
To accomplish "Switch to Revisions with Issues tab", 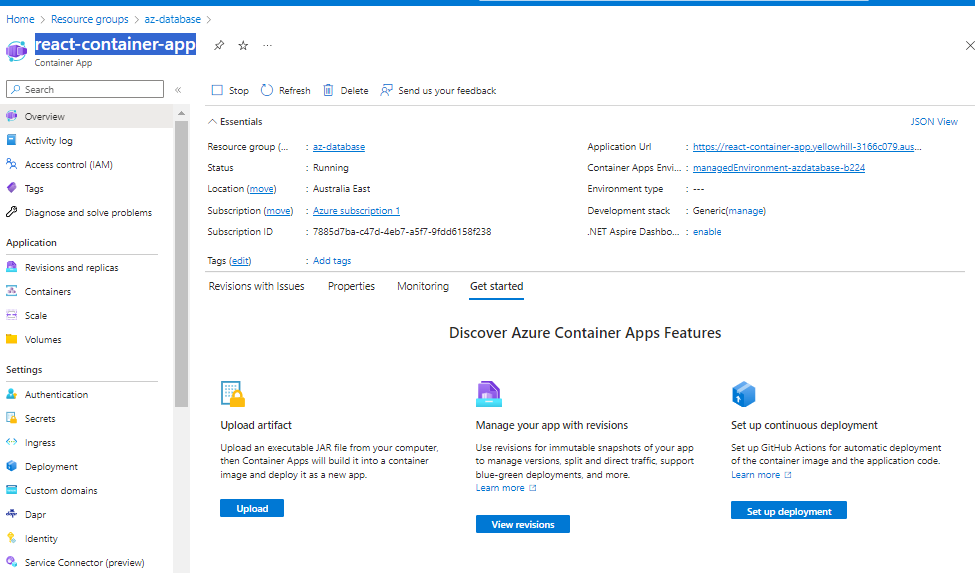I will pos(256,286).
